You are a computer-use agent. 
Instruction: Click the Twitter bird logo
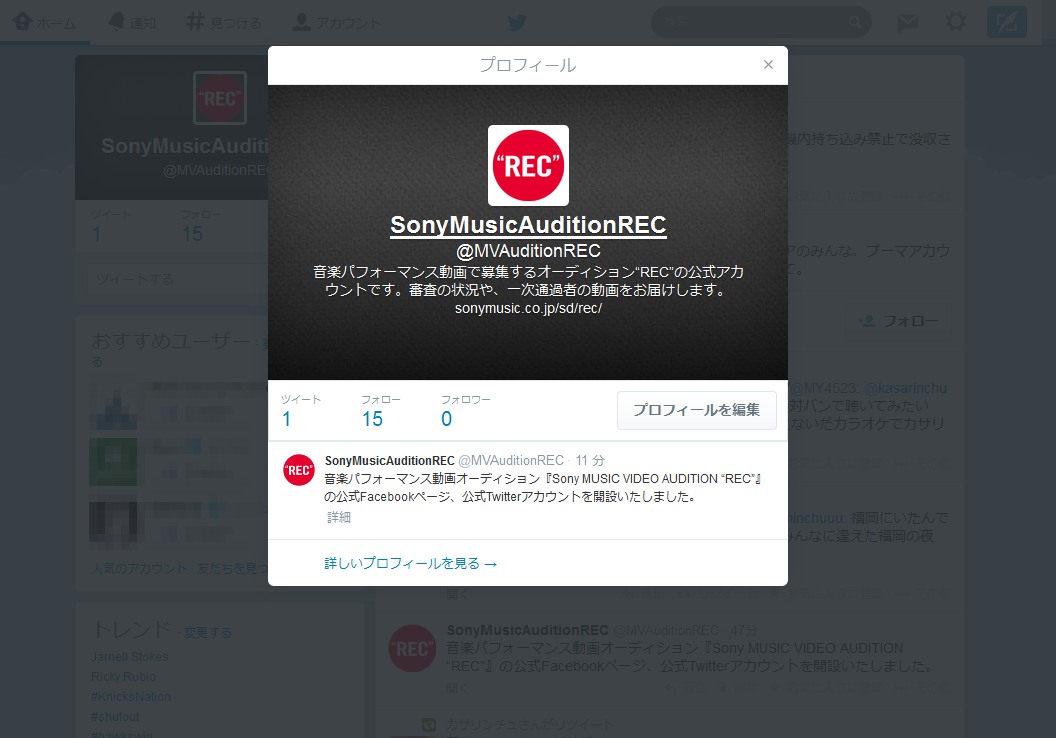point(517,22)
